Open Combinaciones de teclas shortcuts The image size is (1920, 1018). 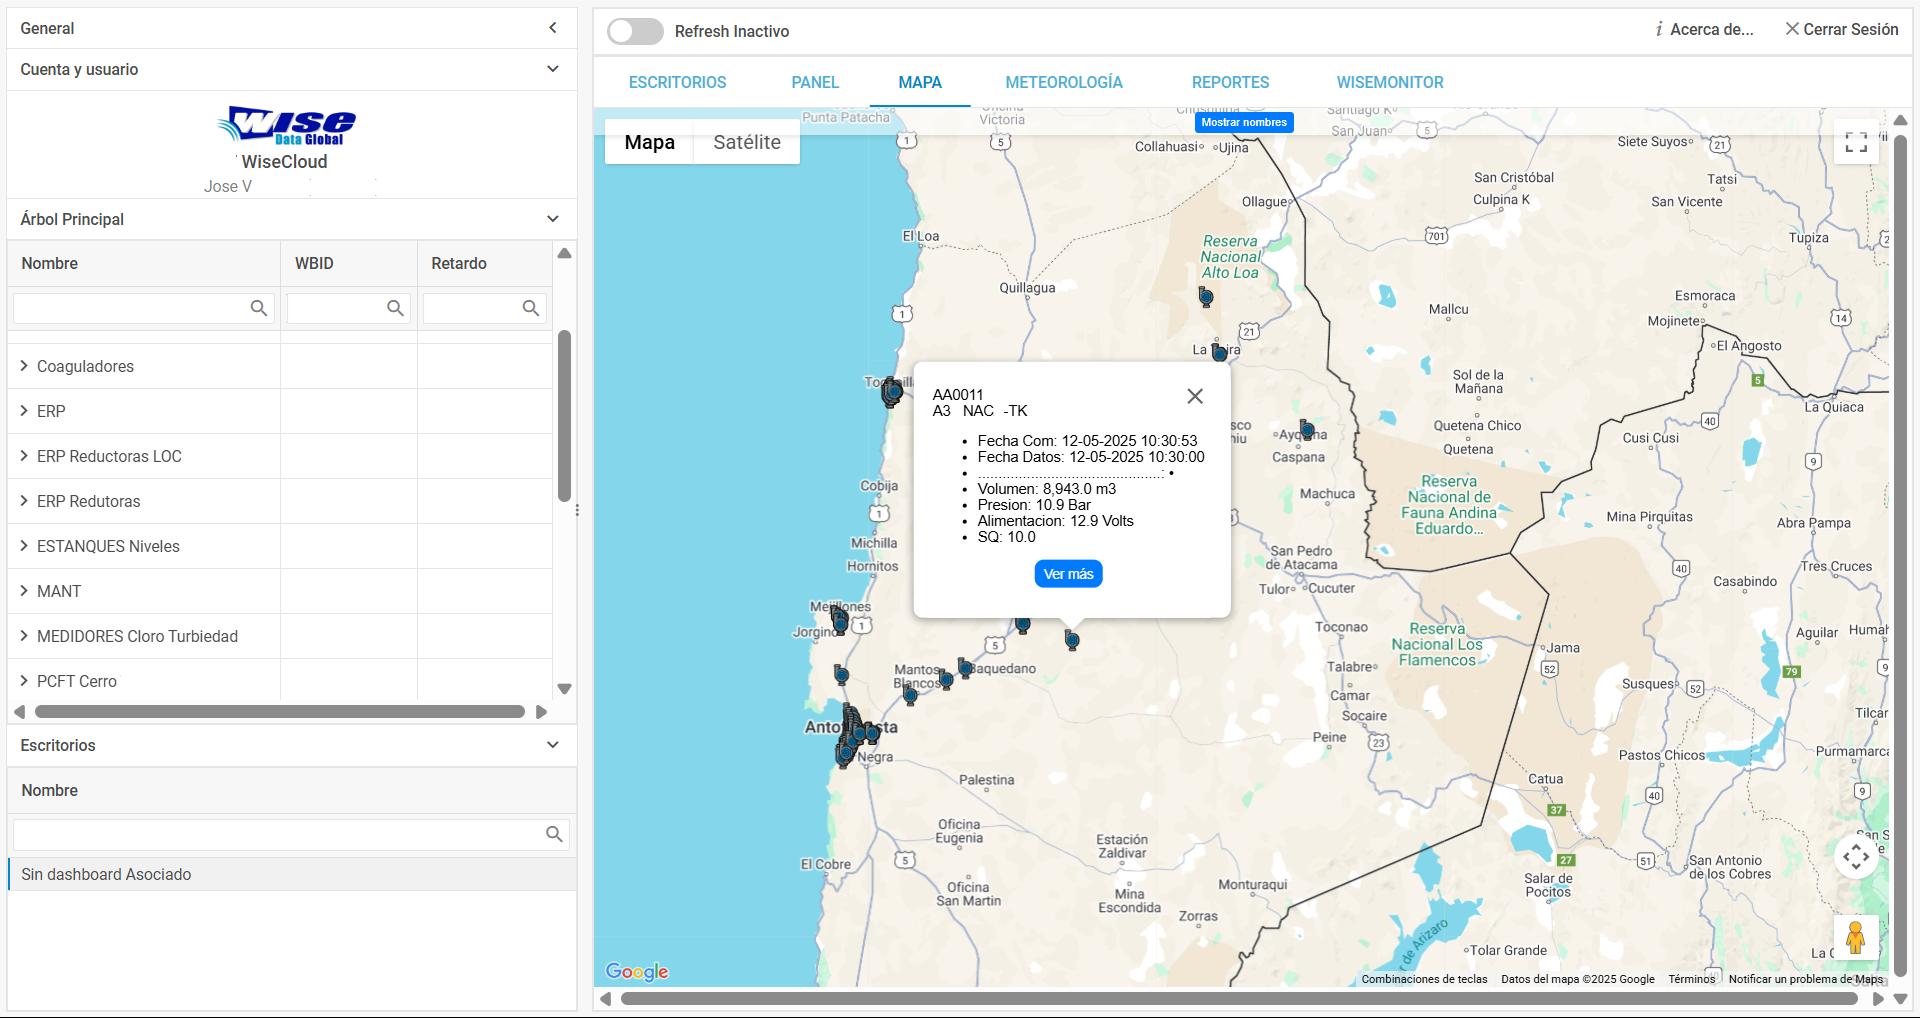click(x=1424, y=979)
